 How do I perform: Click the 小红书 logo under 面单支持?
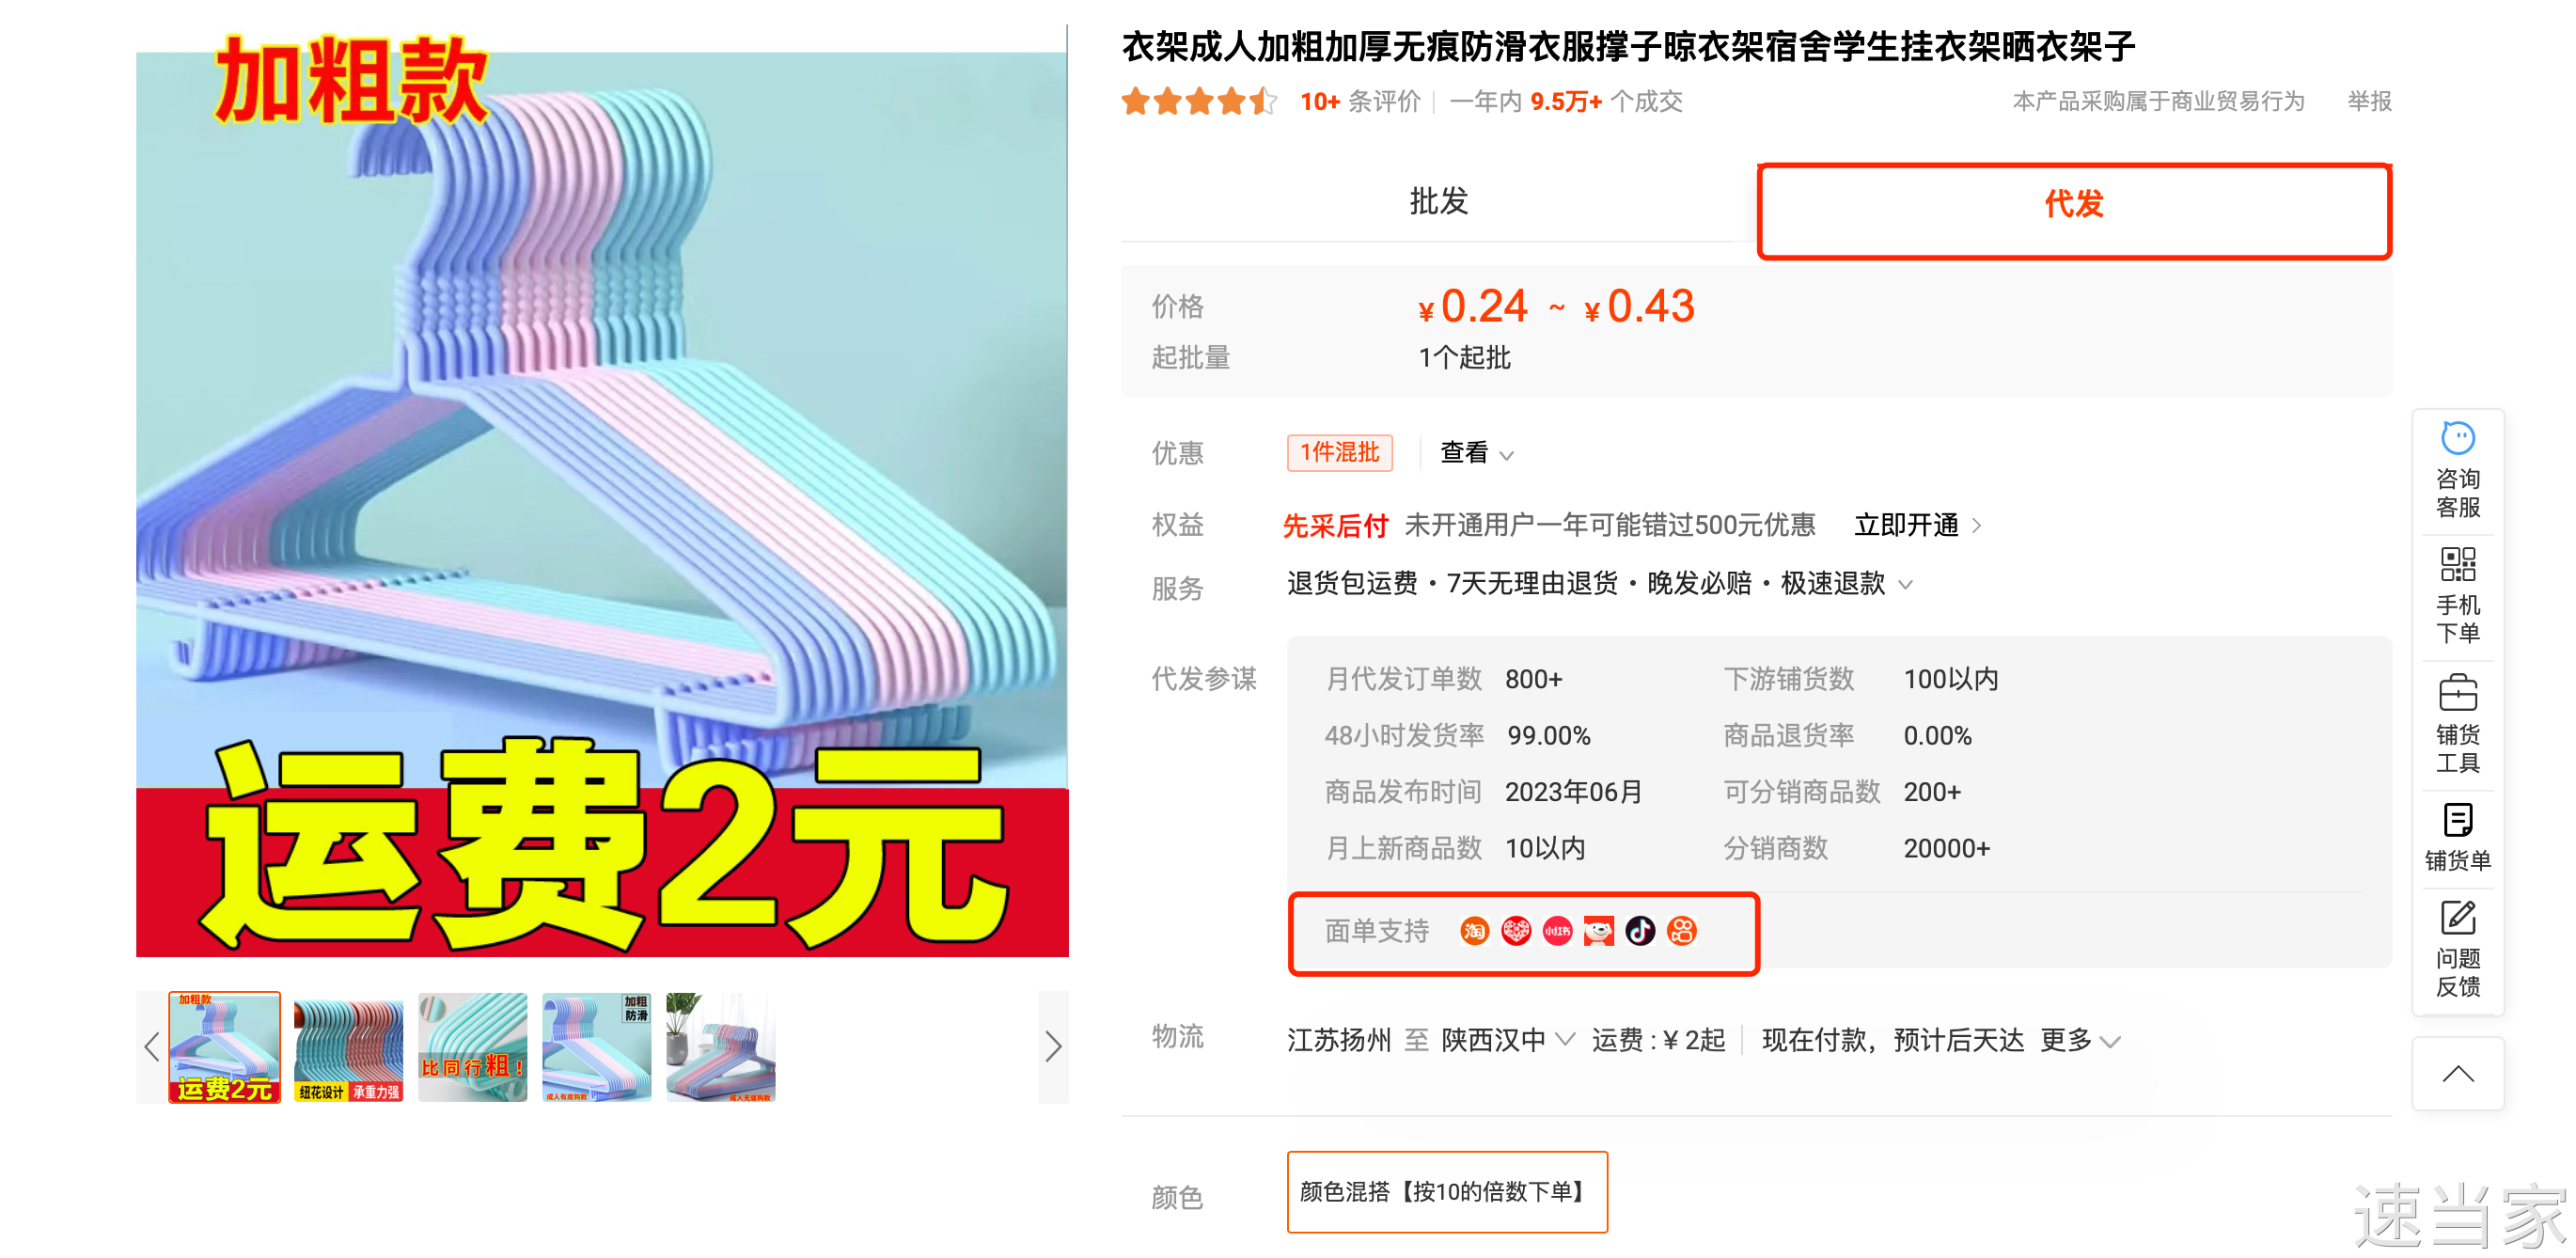pos(1557,931)
